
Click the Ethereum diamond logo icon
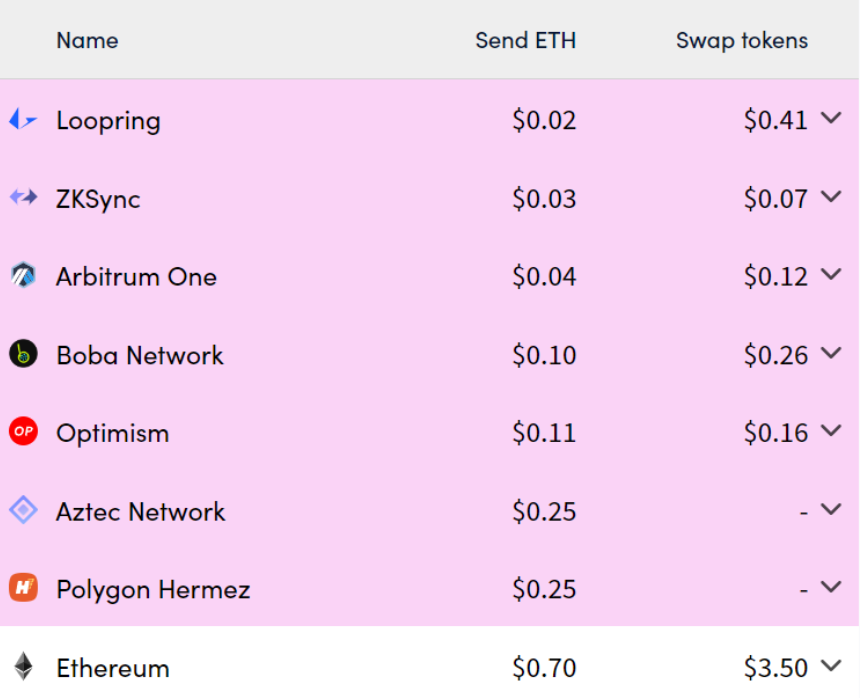tap(23, 666)
